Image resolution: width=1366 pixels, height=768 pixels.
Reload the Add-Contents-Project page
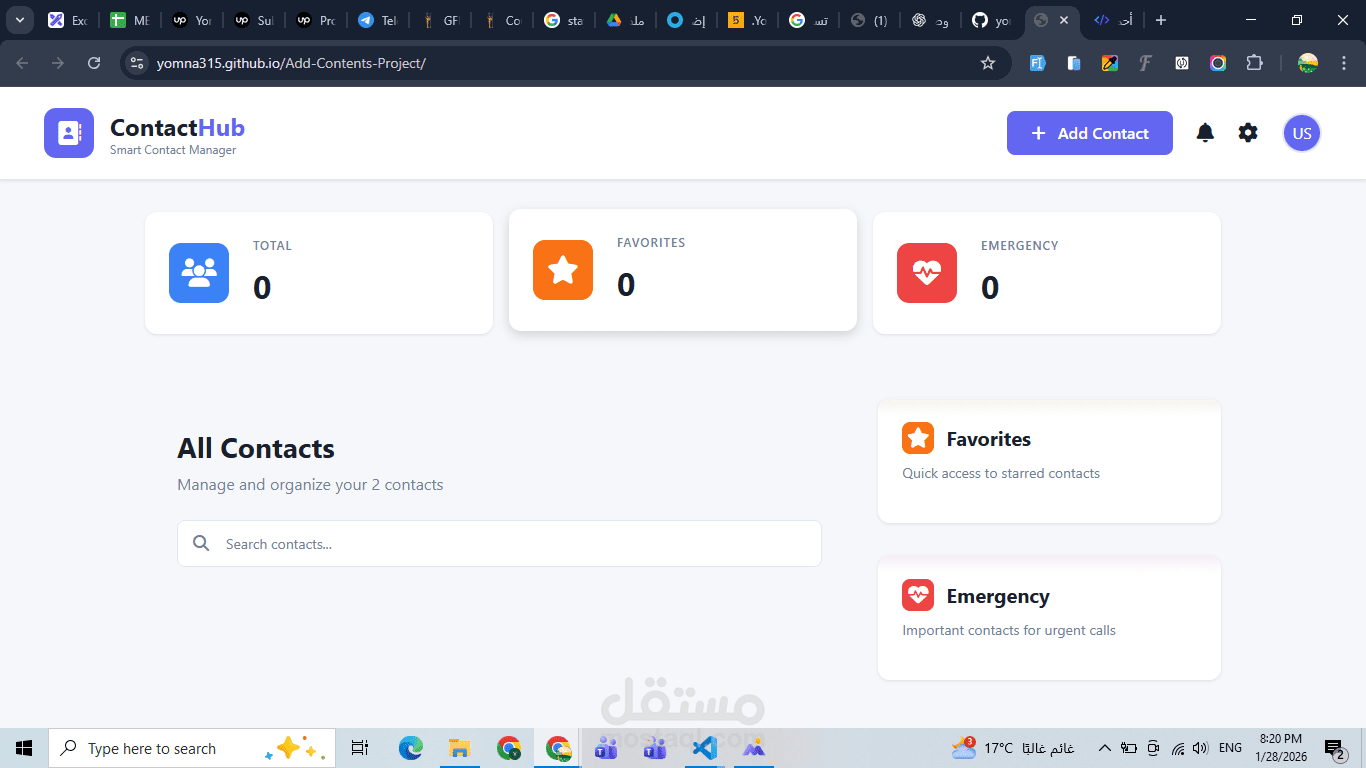[x=94, y=62]
